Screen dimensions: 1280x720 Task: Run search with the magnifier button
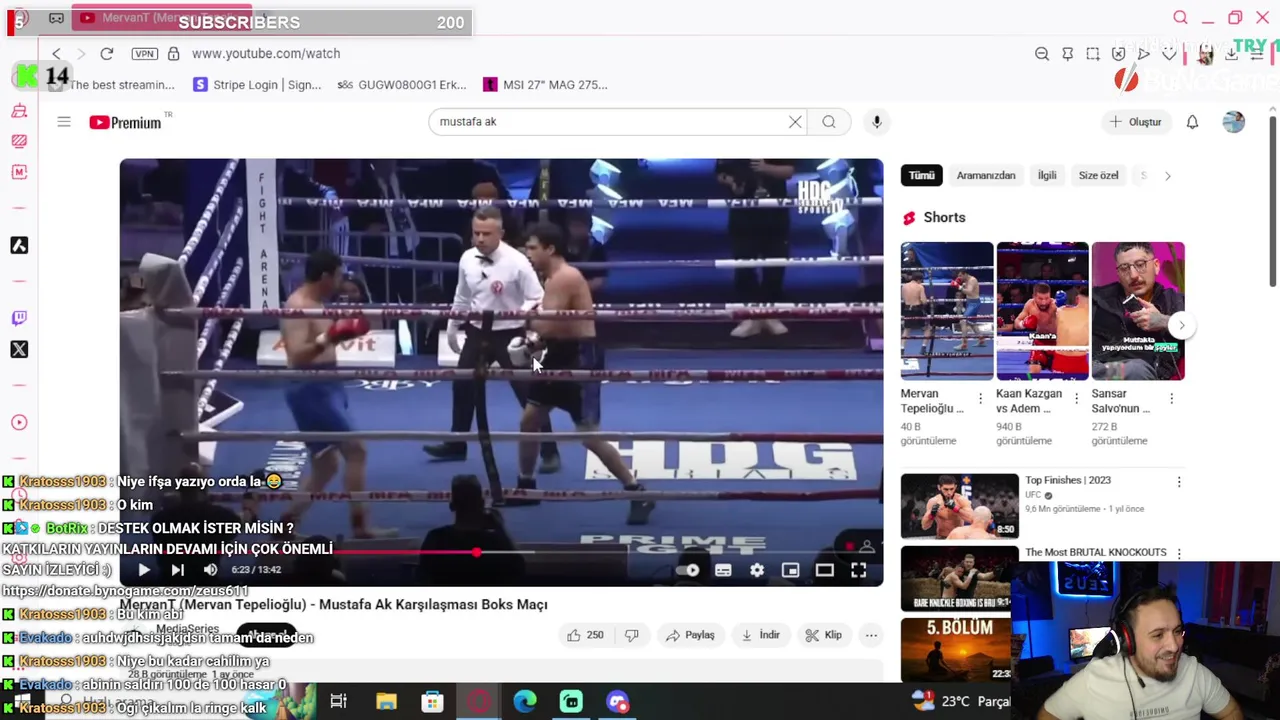tap(829, 122)
